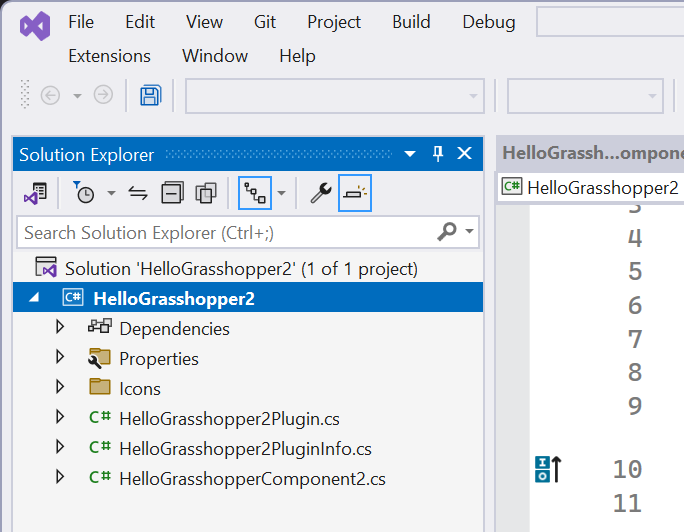Viewport: 684px width, 532px height.
Task: Save file with the floppy disk icon
Action: 150,95
